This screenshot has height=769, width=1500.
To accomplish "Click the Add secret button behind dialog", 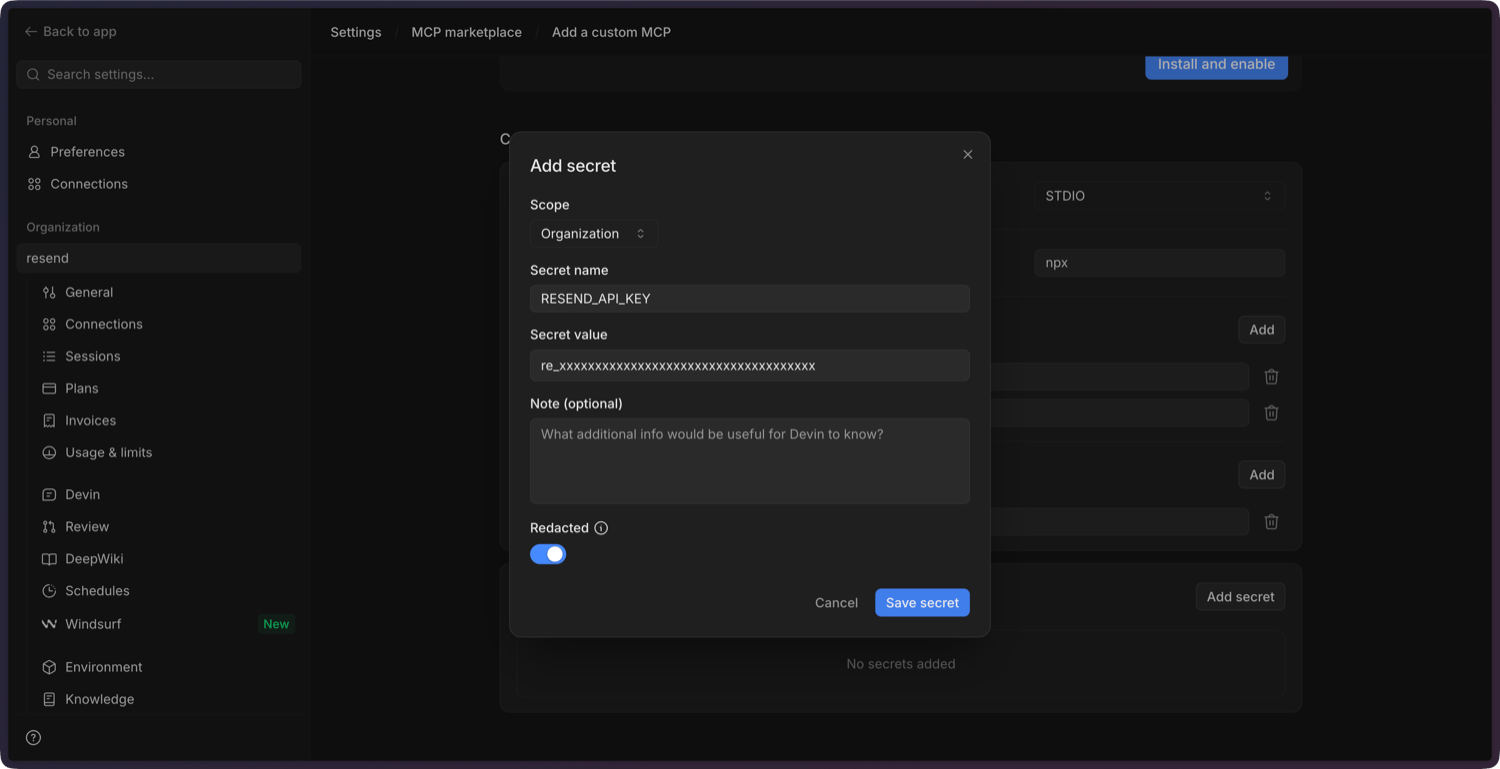I will click(x=1240, y=597).
